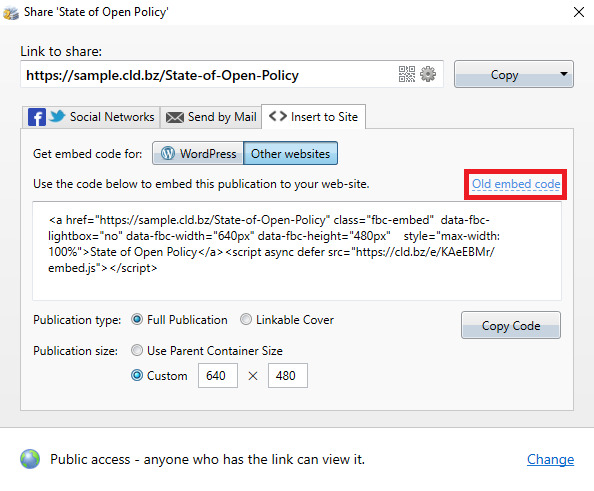This screenshot has height=491, width=594.
Task: Click the envelope mail icon
Action: [x=175, y=117]
